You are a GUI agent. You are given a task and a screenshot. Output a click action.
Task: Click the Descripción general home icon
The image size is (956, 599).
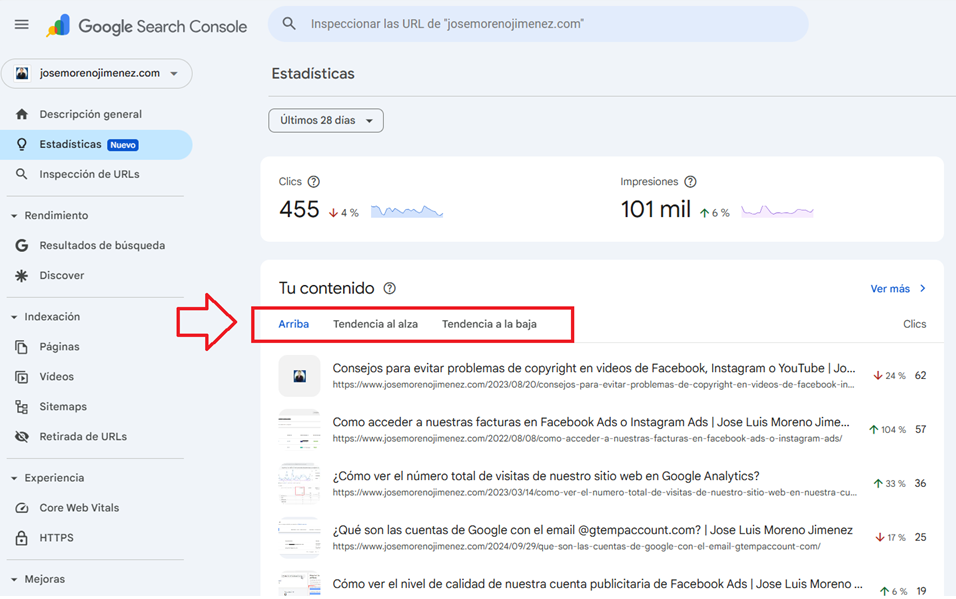(x=21, y=114)
